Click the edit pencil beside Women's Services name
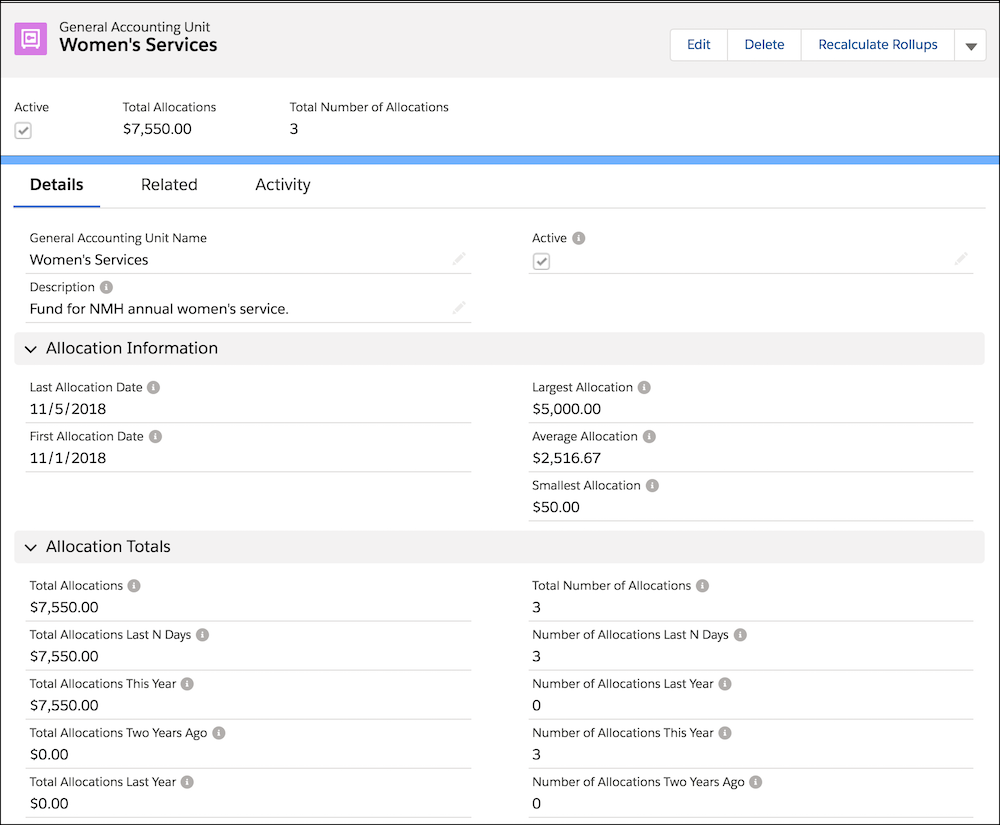The height and width of the screenshot is (825, 1000). (x=459, y=259)
